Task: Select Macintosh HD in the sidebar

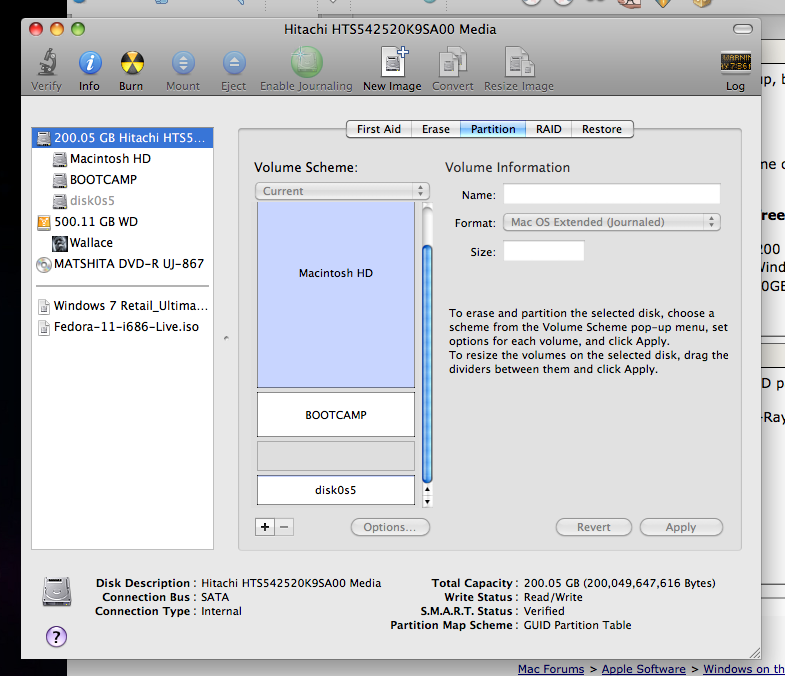Action: (x=123, y=159)
